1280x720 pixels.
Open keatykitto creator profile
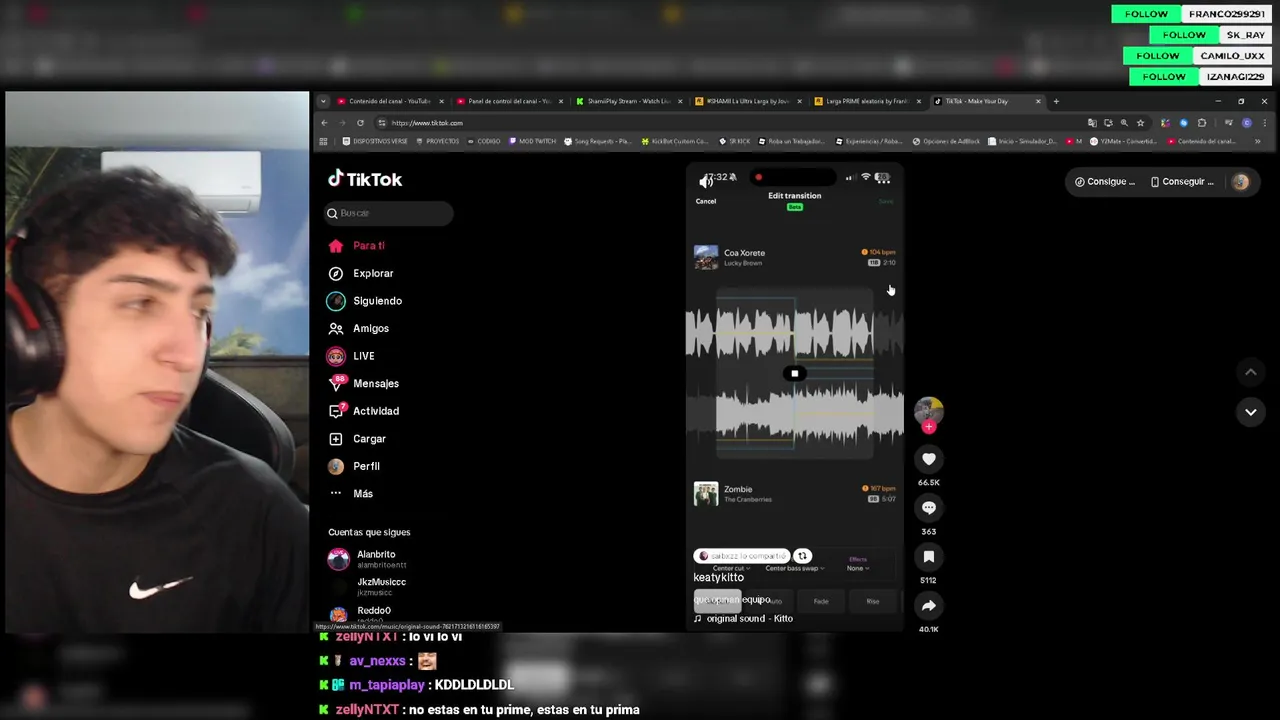[719, 578]
